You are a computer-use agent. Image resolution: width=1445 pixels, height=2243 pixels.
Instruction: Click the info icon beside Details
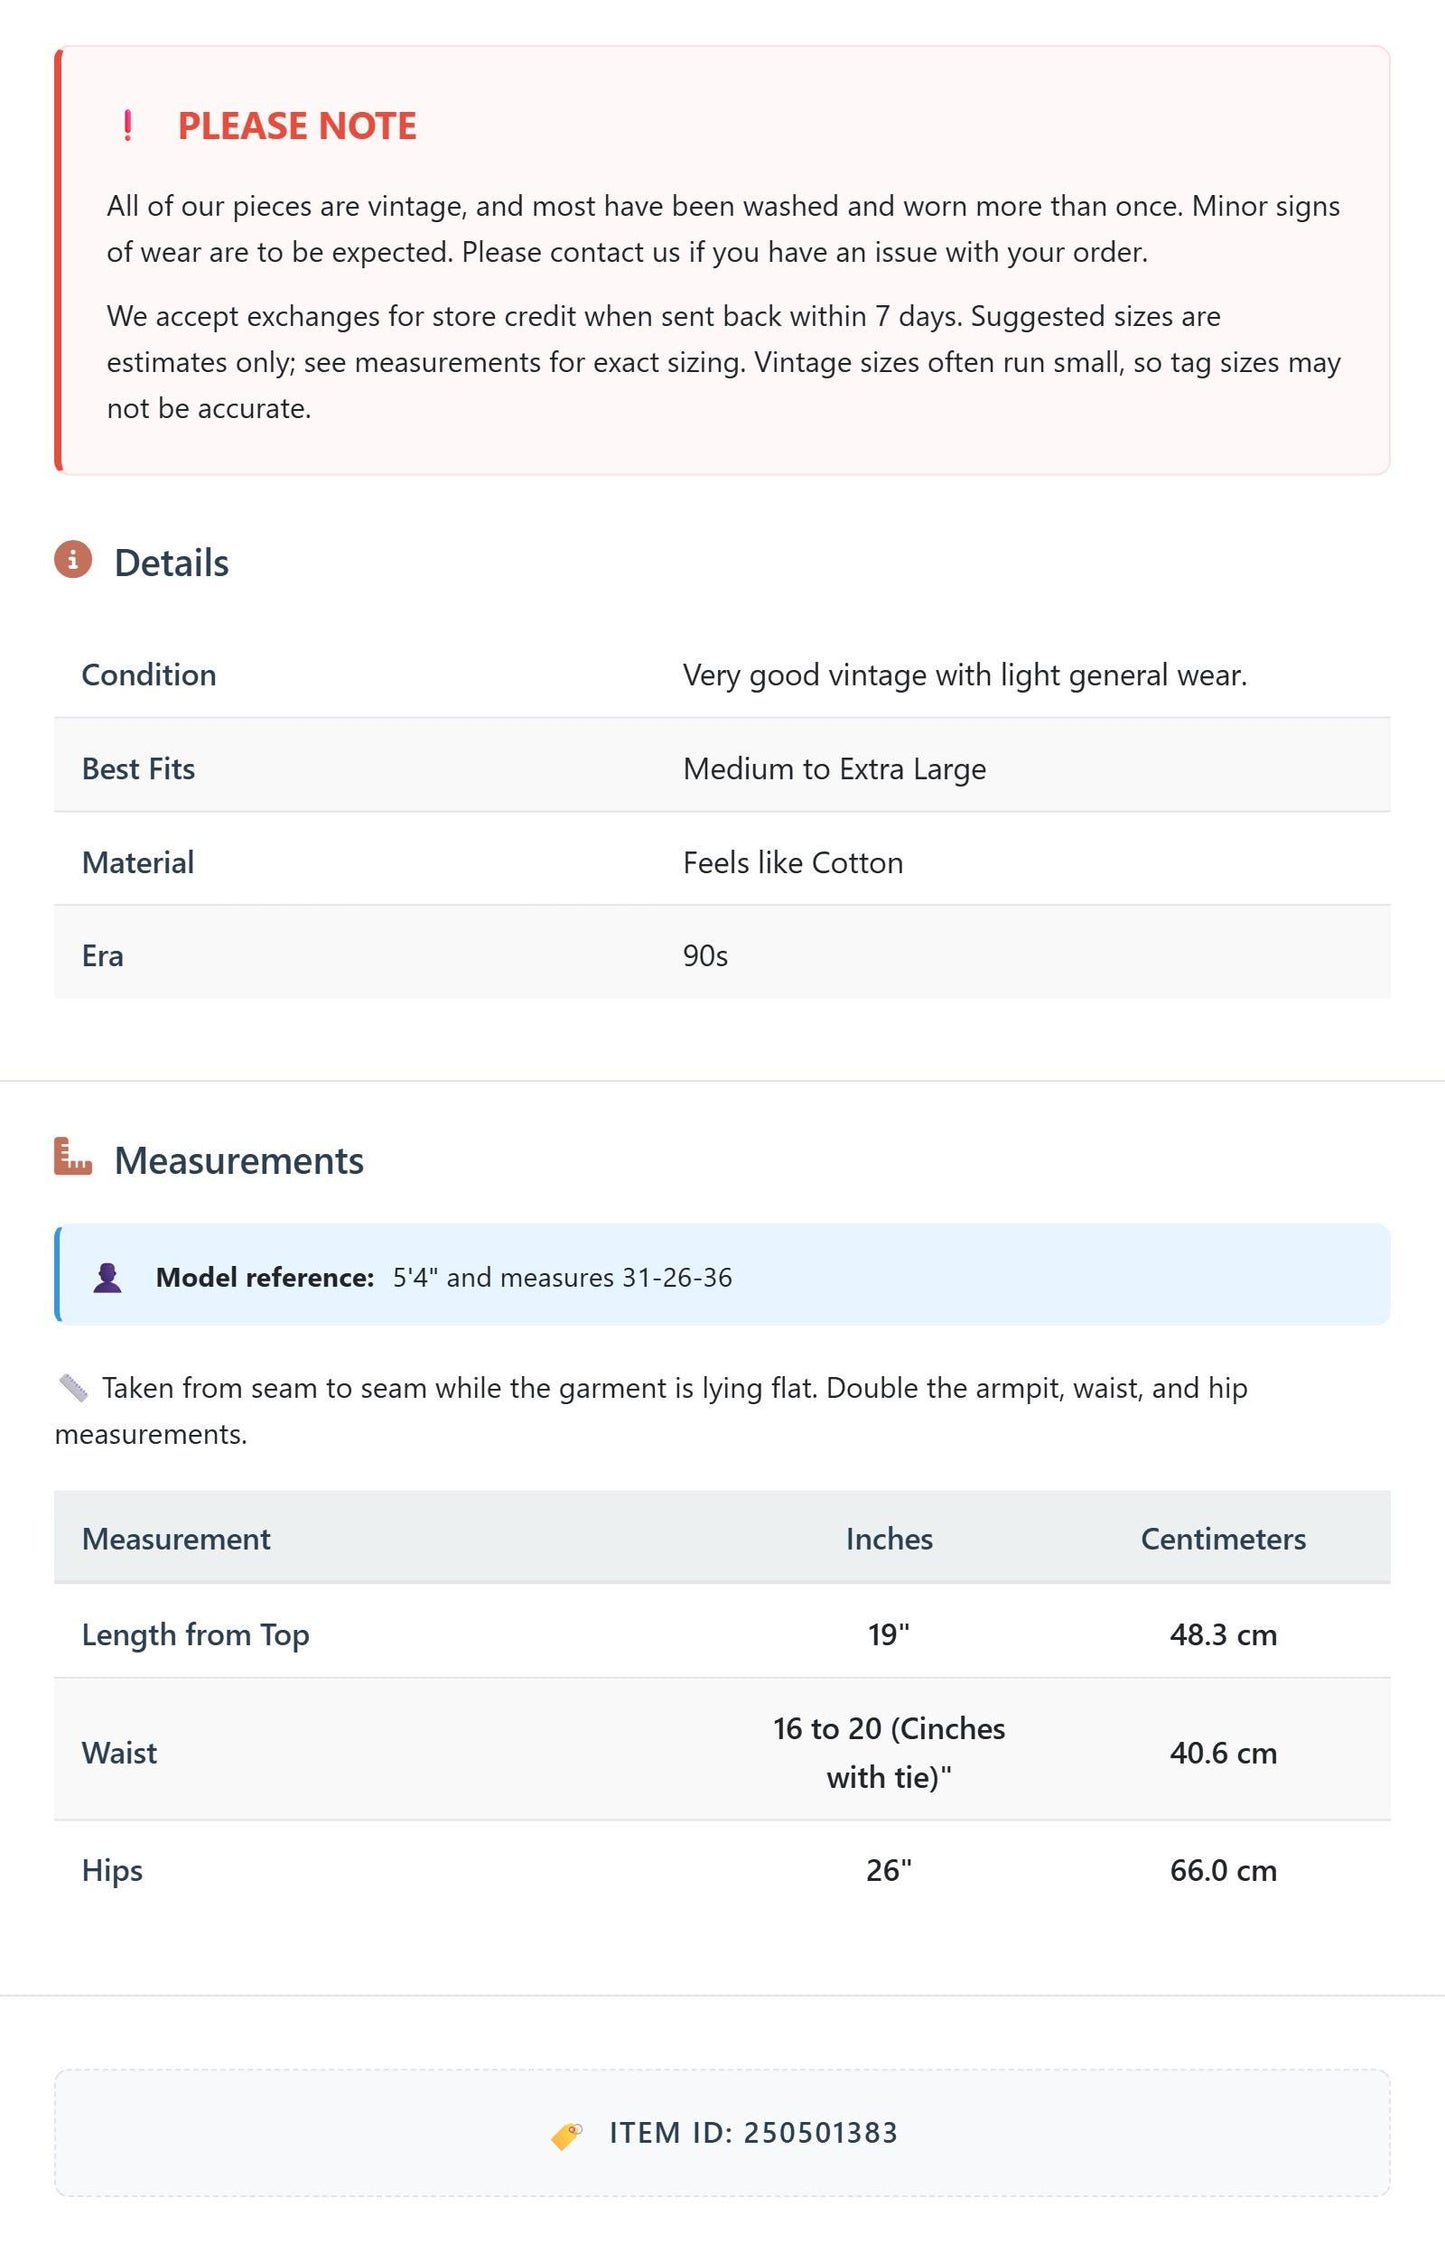coord(73,560)
